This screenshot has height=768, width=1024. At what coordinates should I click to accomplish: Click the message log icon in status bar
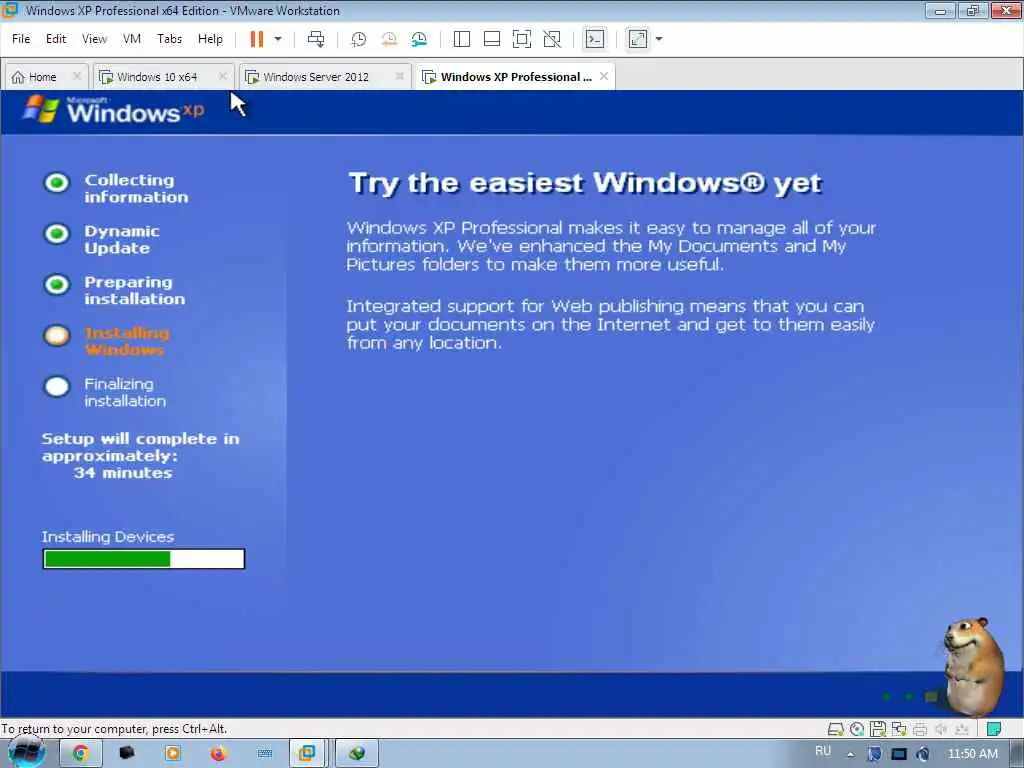(994, 729)
